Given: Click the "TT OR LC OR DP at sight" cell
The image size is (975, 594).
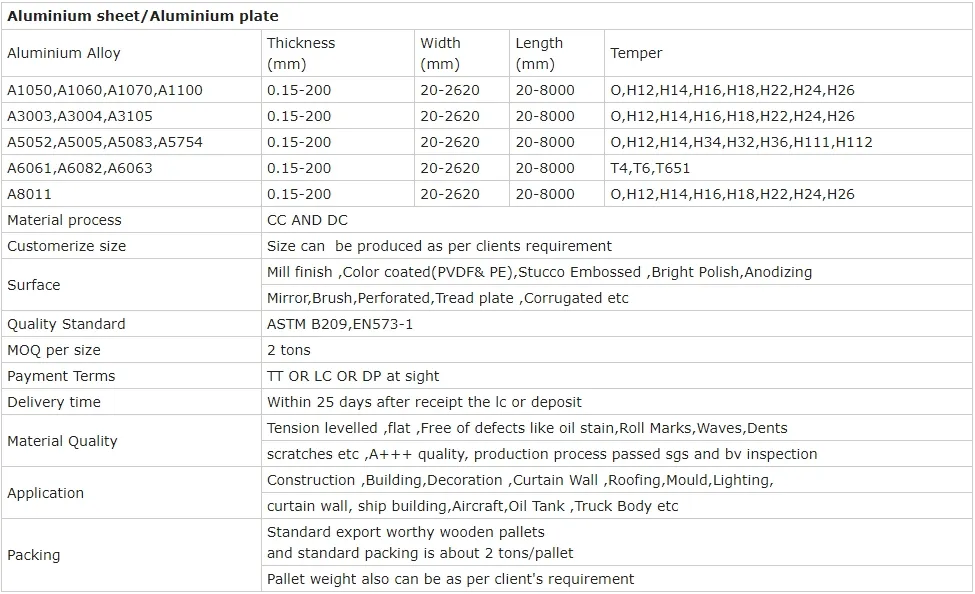Looking at the screenshot, I should 353,376.
